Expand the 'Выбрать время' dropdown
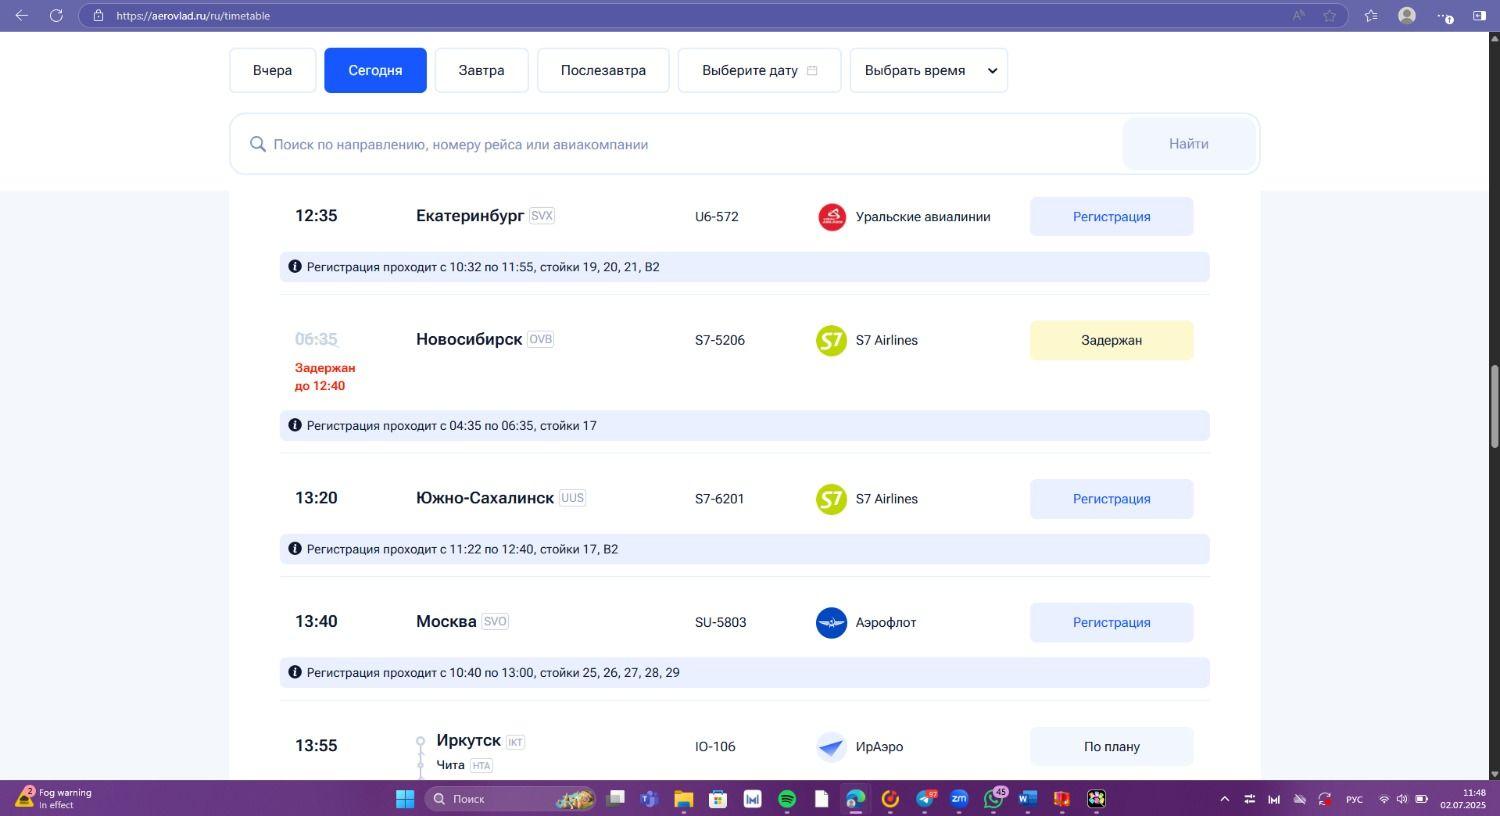The image size is (1500, 816). [x=929, y=71]
